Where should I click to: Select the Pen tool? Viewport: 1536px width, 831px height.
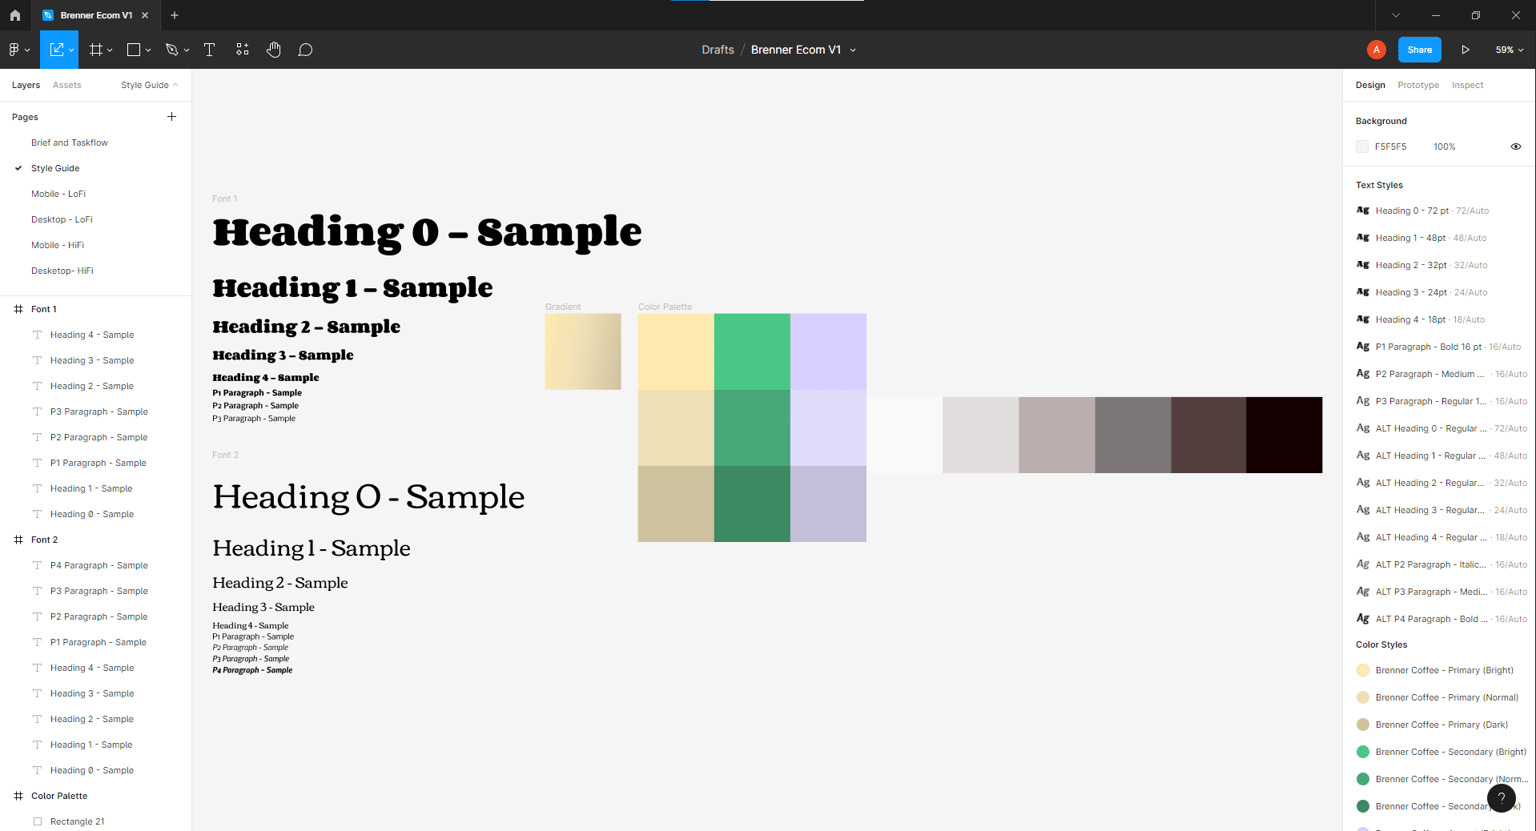pos(171,50)
